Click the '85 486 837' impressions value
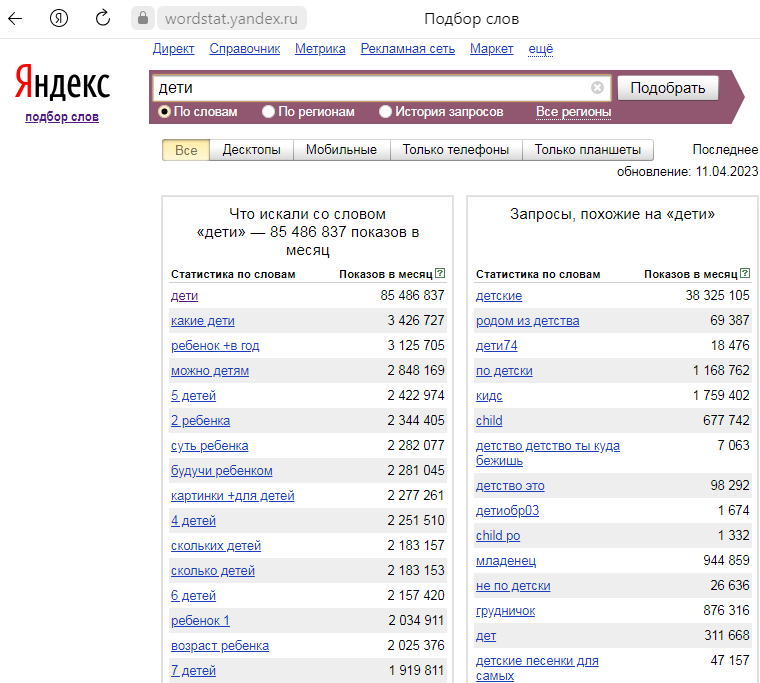The height and width of the screenshot is (683, 760). (412, 295)
